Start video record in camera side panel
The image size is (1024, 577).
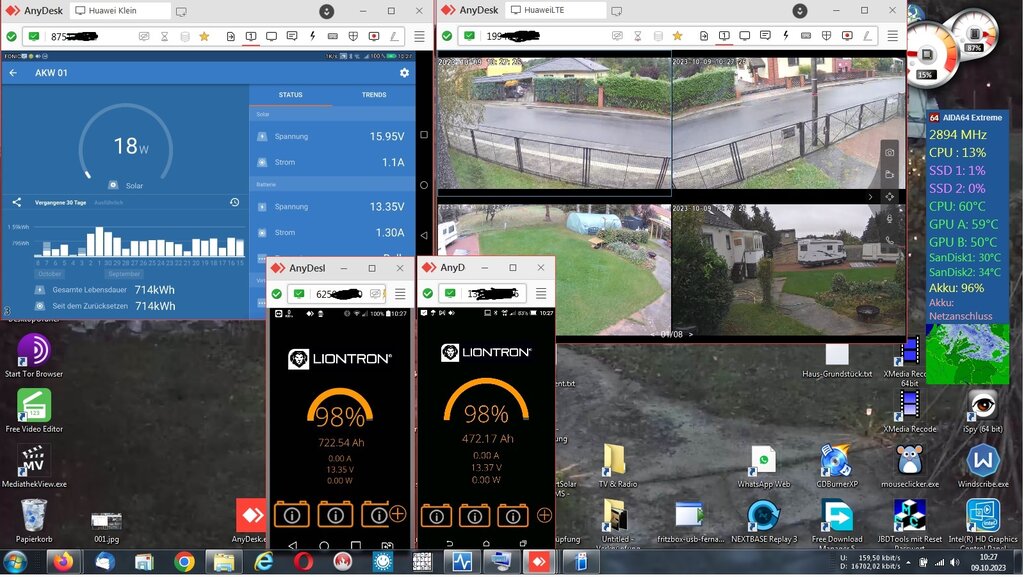click(889, 174)
